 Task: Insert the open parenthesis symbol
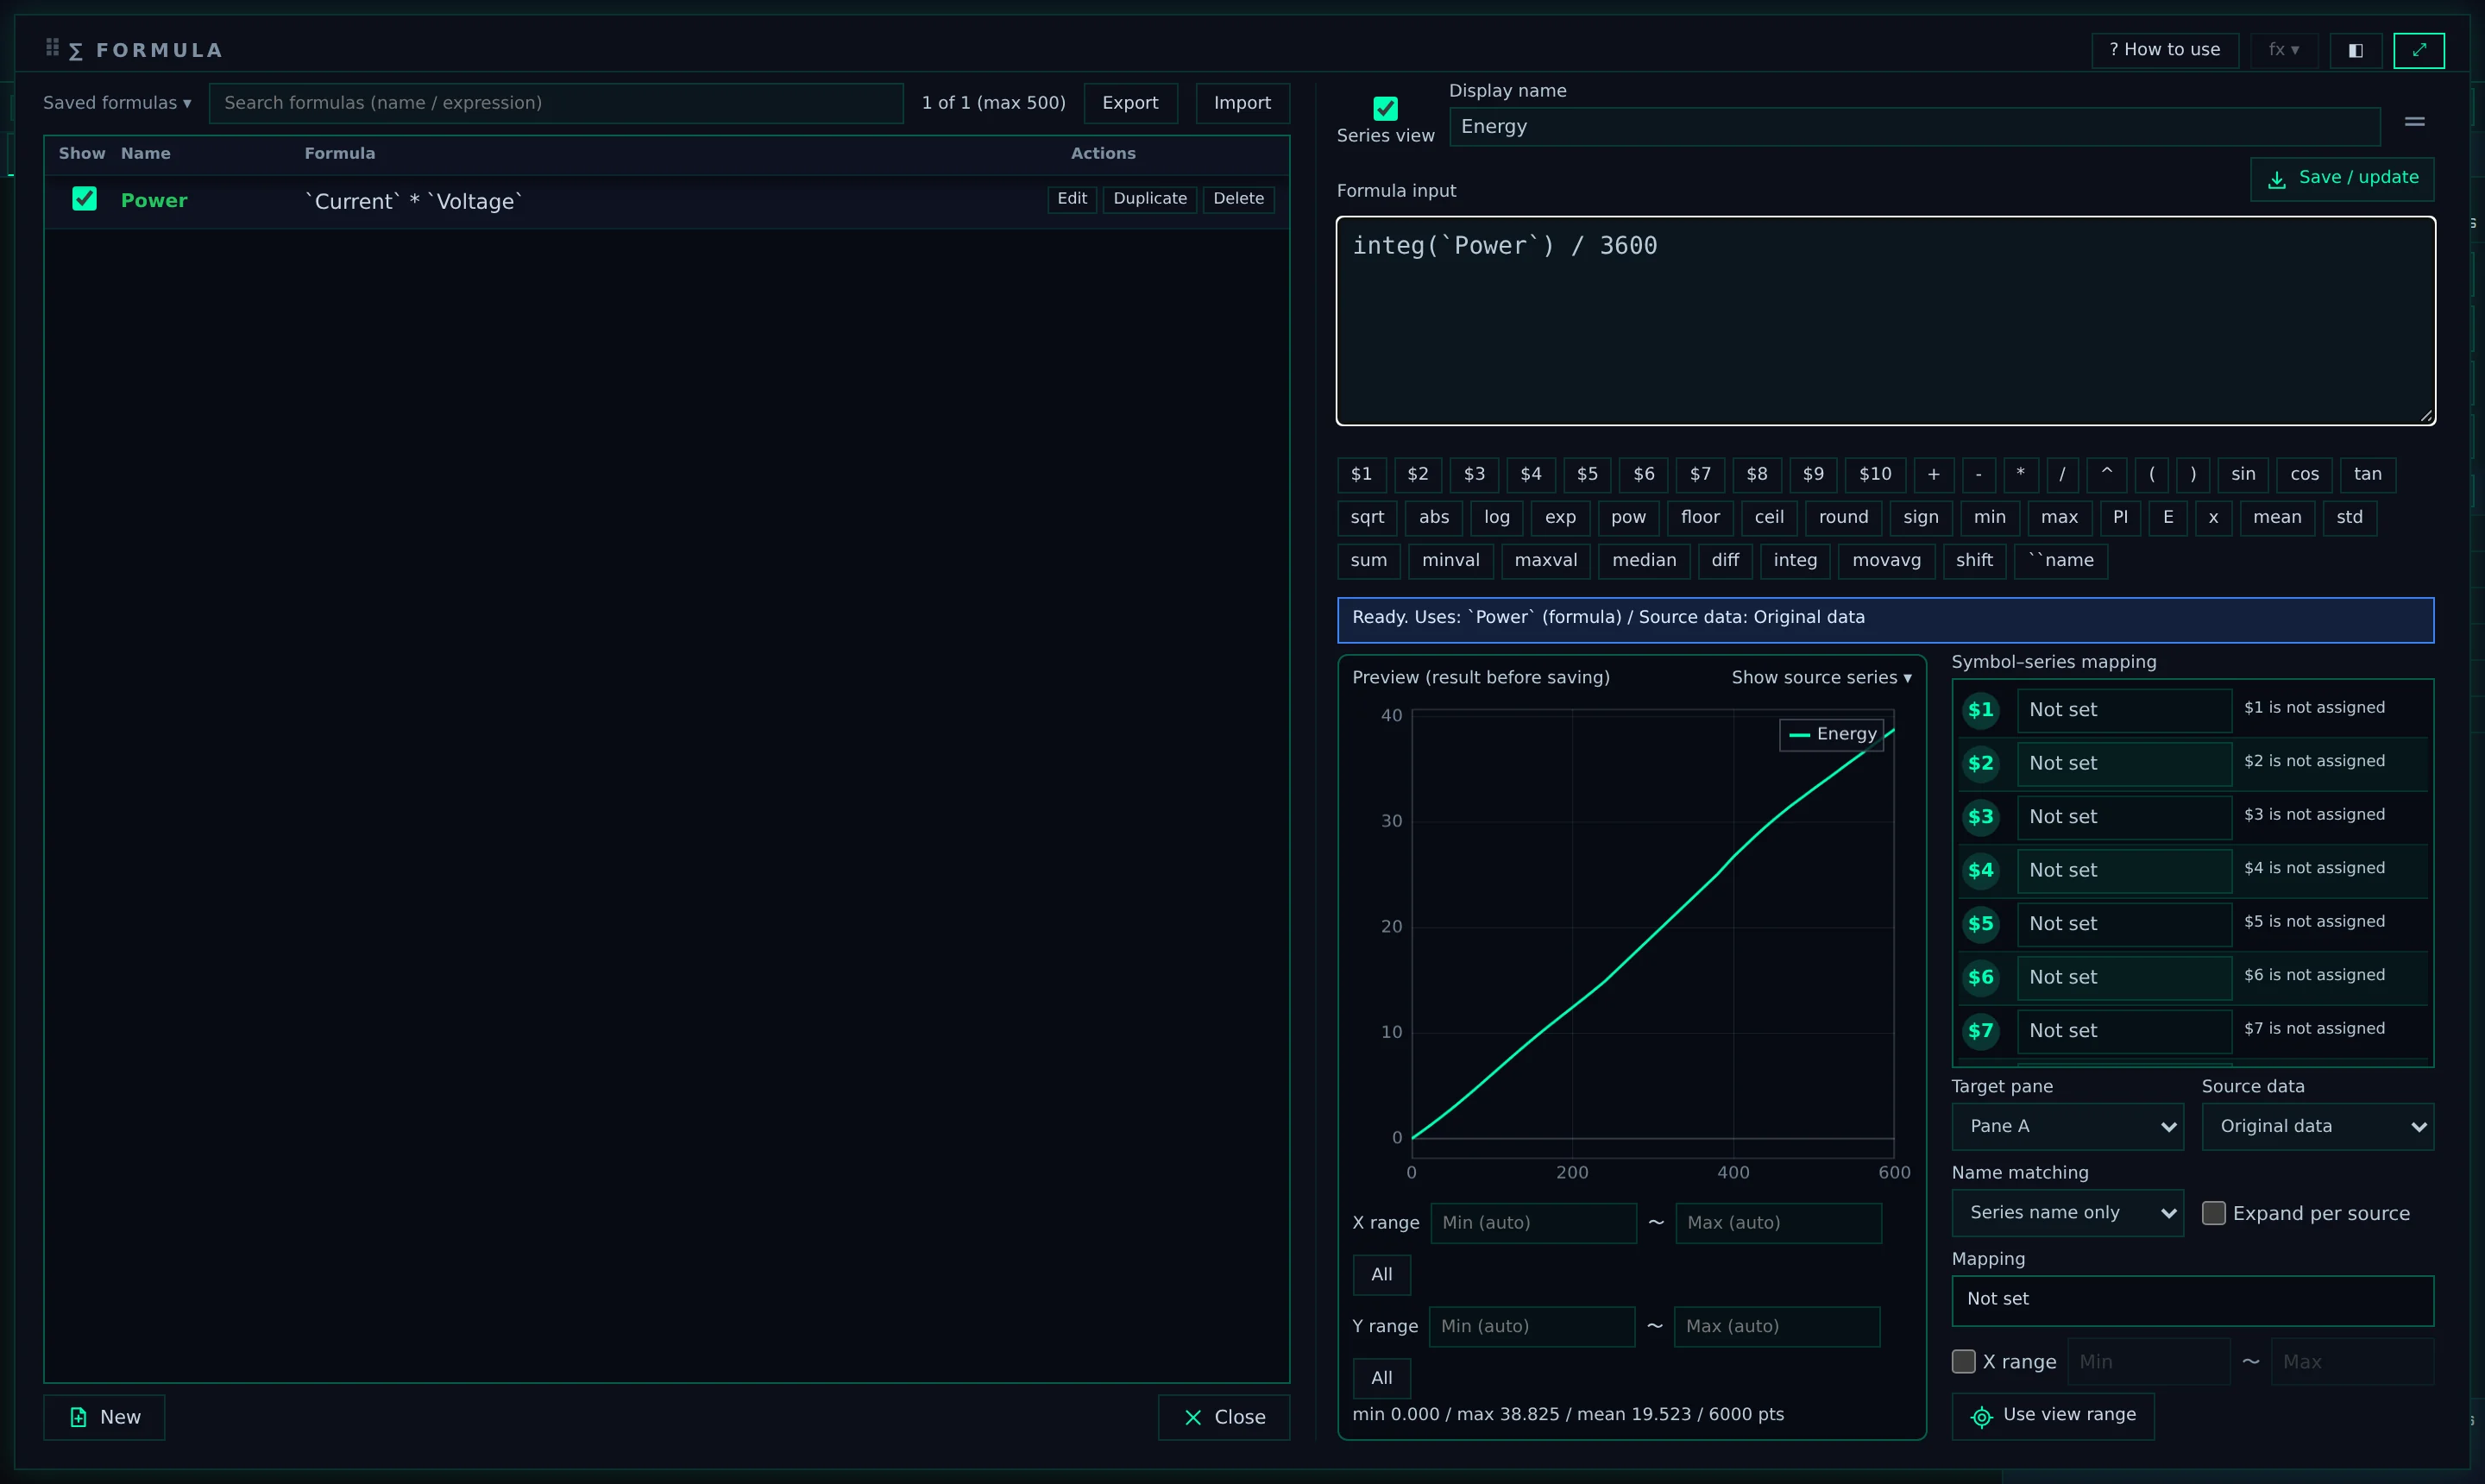tap(2151, 474)
